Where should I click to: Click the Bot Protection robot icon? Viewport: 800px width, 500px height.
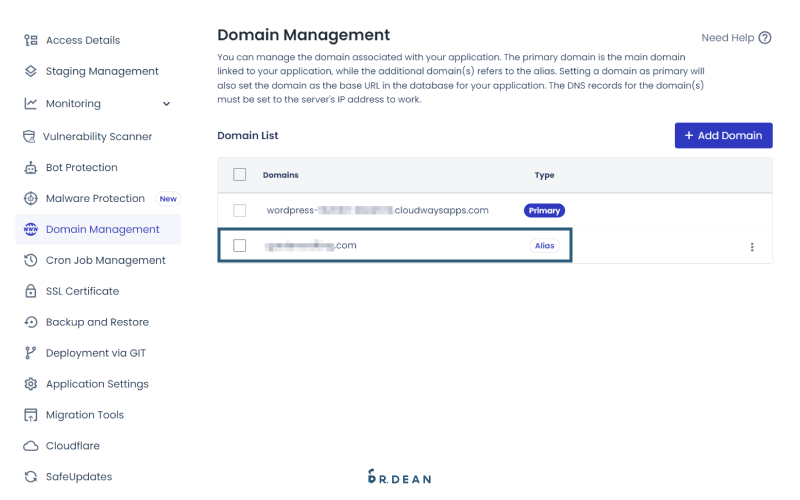31,167
